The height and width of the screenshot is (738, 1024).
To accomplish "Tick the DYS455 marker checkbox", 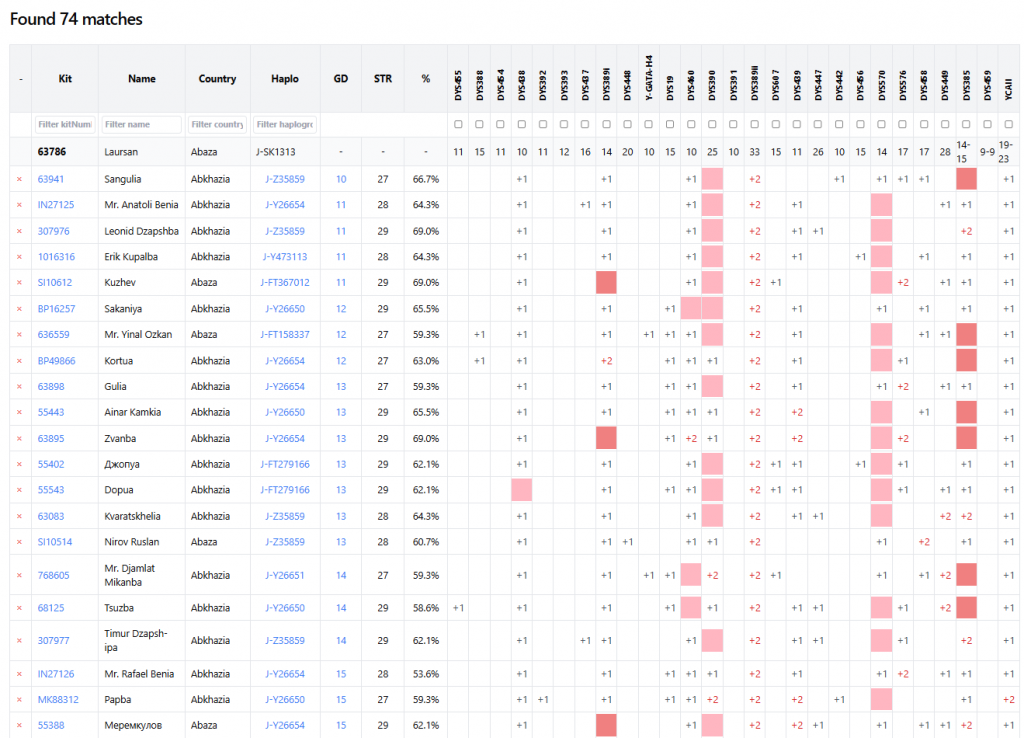I will [x=458, y=125].
